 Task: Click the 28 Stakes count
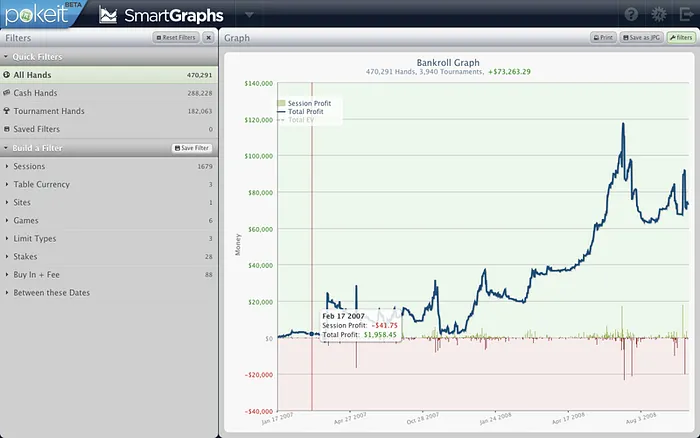(208, 257)
